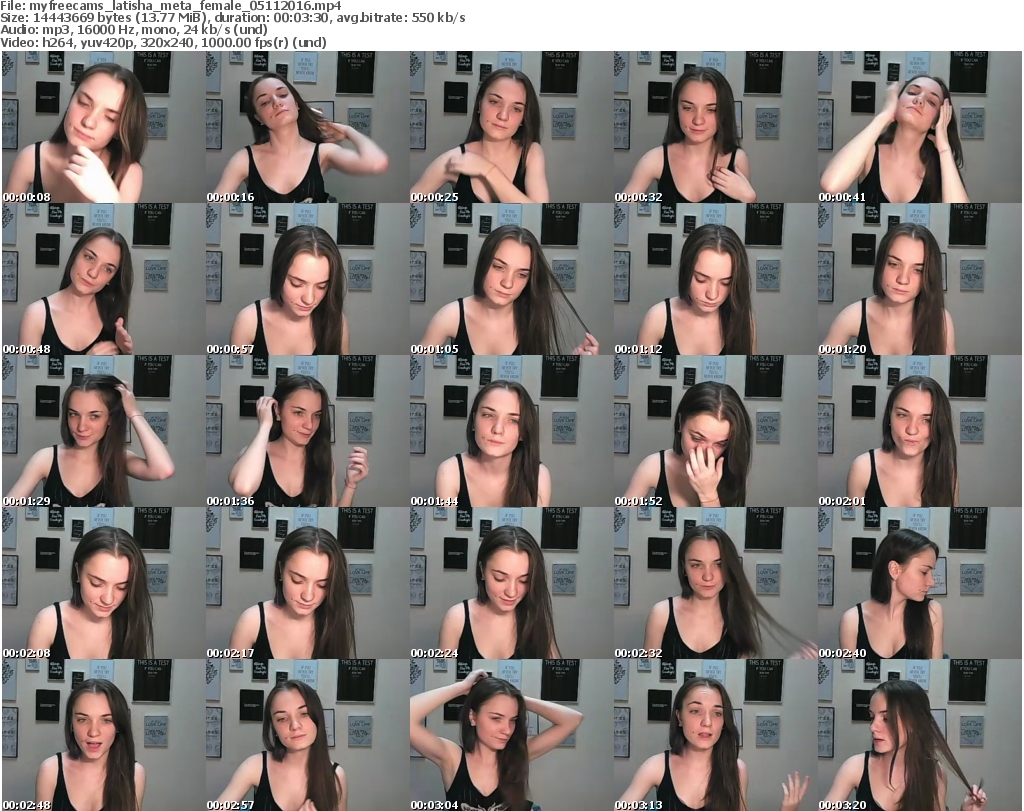Select the frame at 00:02:40

pos(919,583)
